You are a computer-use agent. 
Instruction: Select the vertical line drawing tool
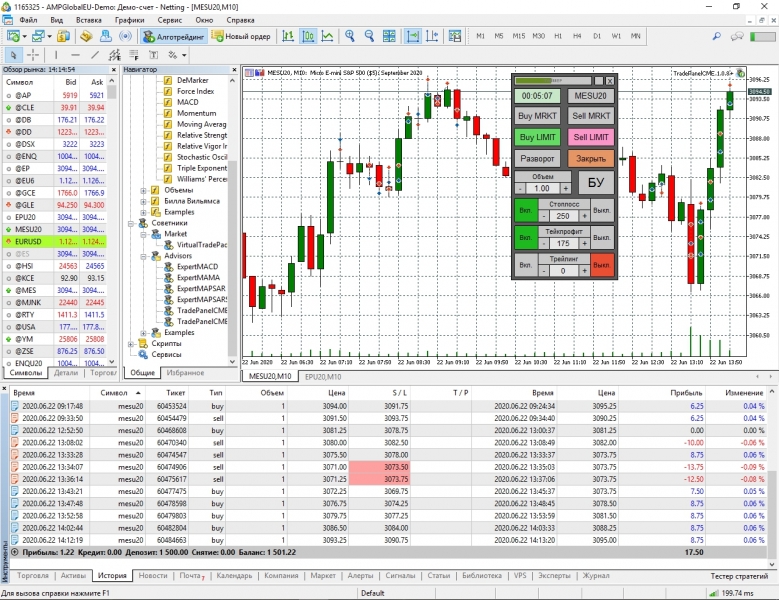tap(56, 55)
